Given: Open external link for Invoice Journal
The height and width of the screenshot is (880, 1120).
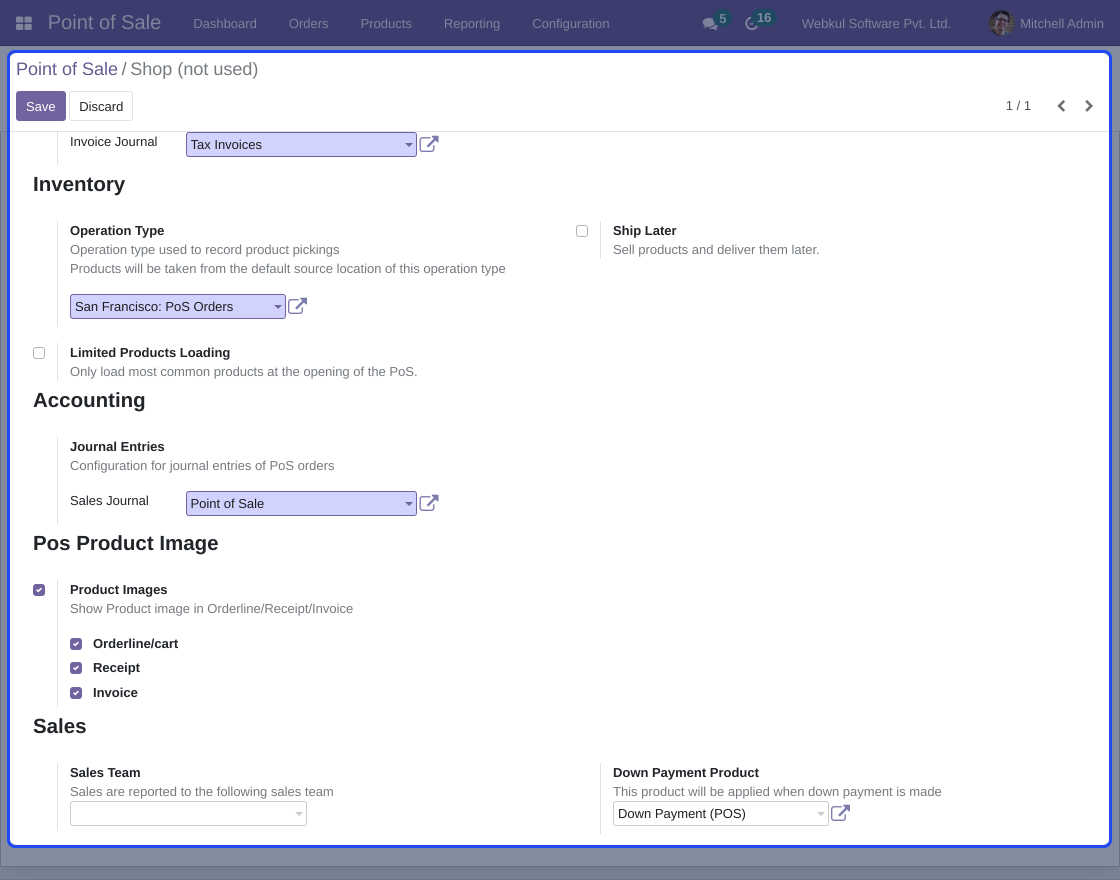Looking at the screenshot, I should point(429,144).
